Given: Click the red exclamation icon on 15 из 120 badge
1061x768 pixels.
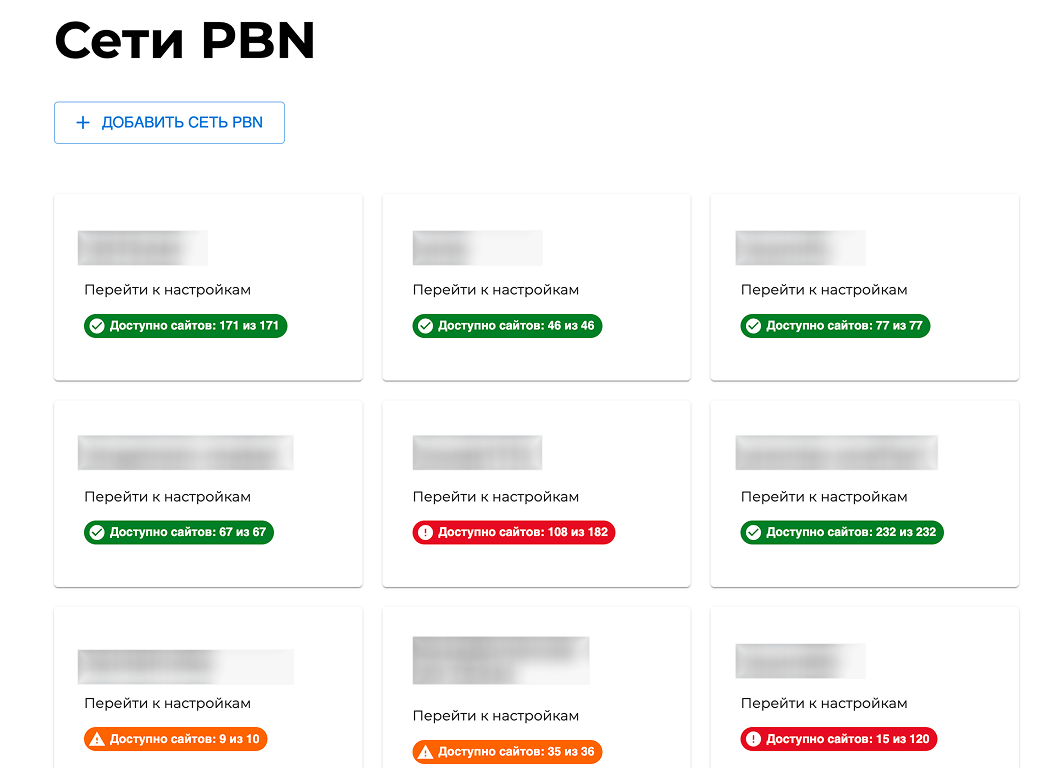Looking at the screenshot, I should (753, 739).
